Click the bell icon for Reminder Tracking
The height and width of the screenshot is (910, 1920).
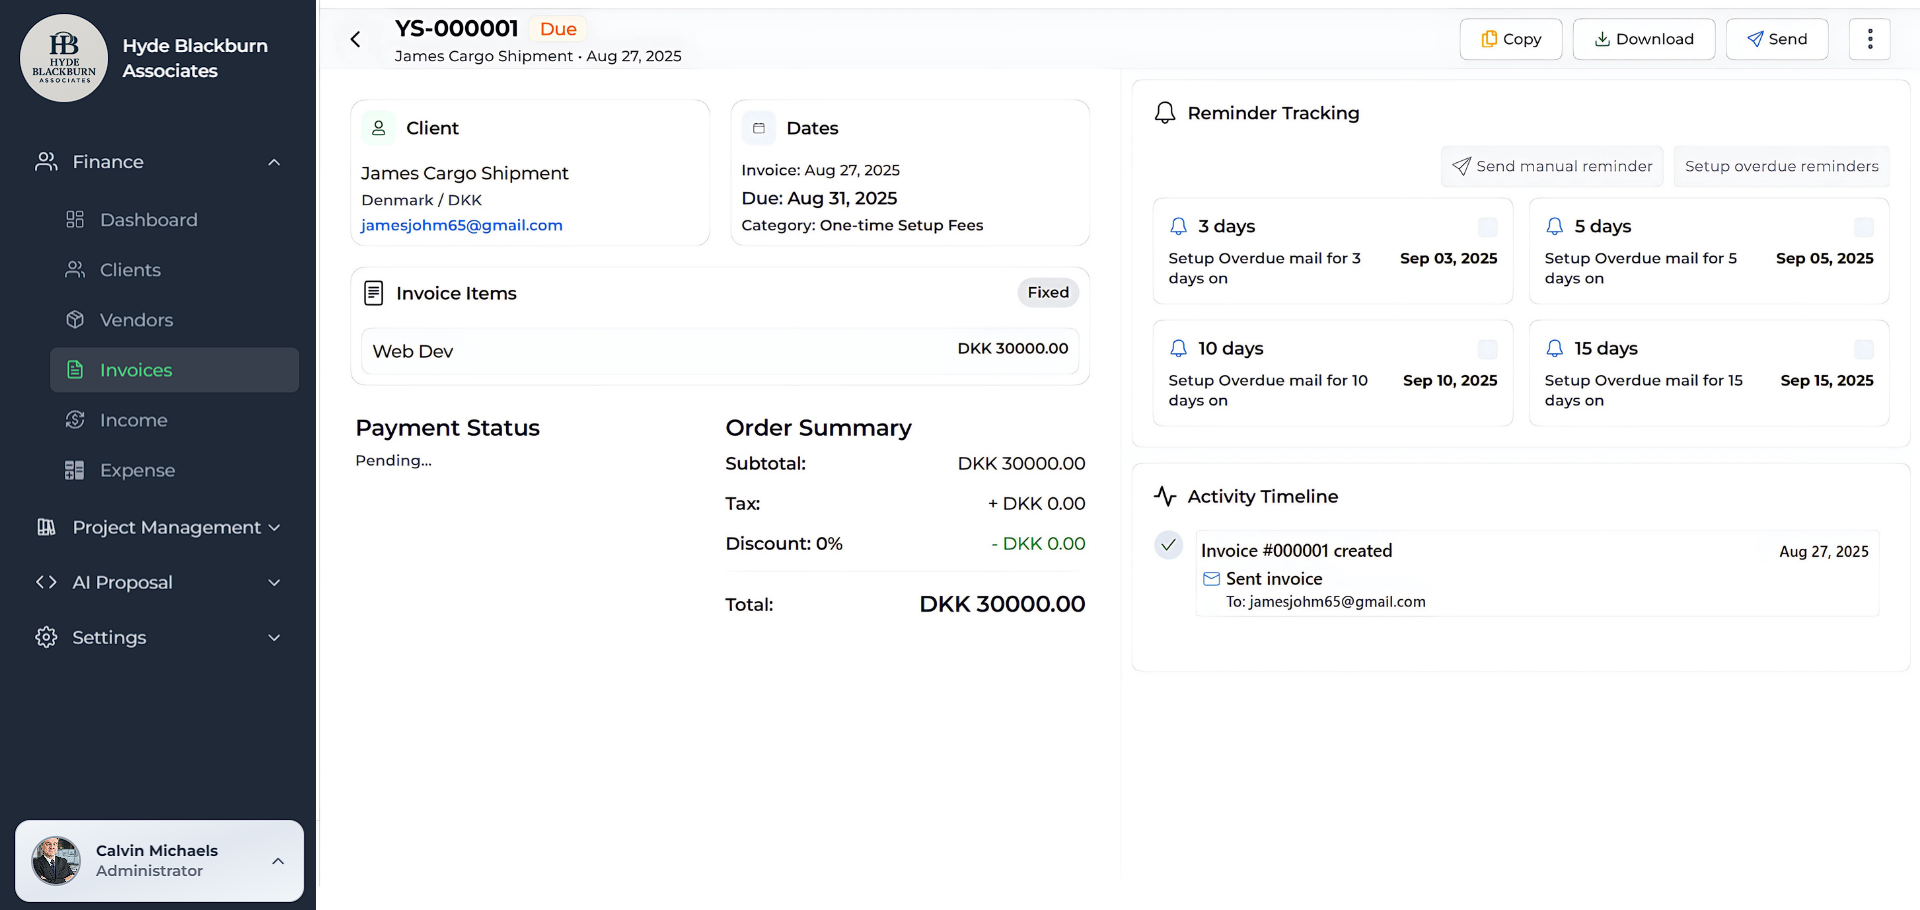1164,113
